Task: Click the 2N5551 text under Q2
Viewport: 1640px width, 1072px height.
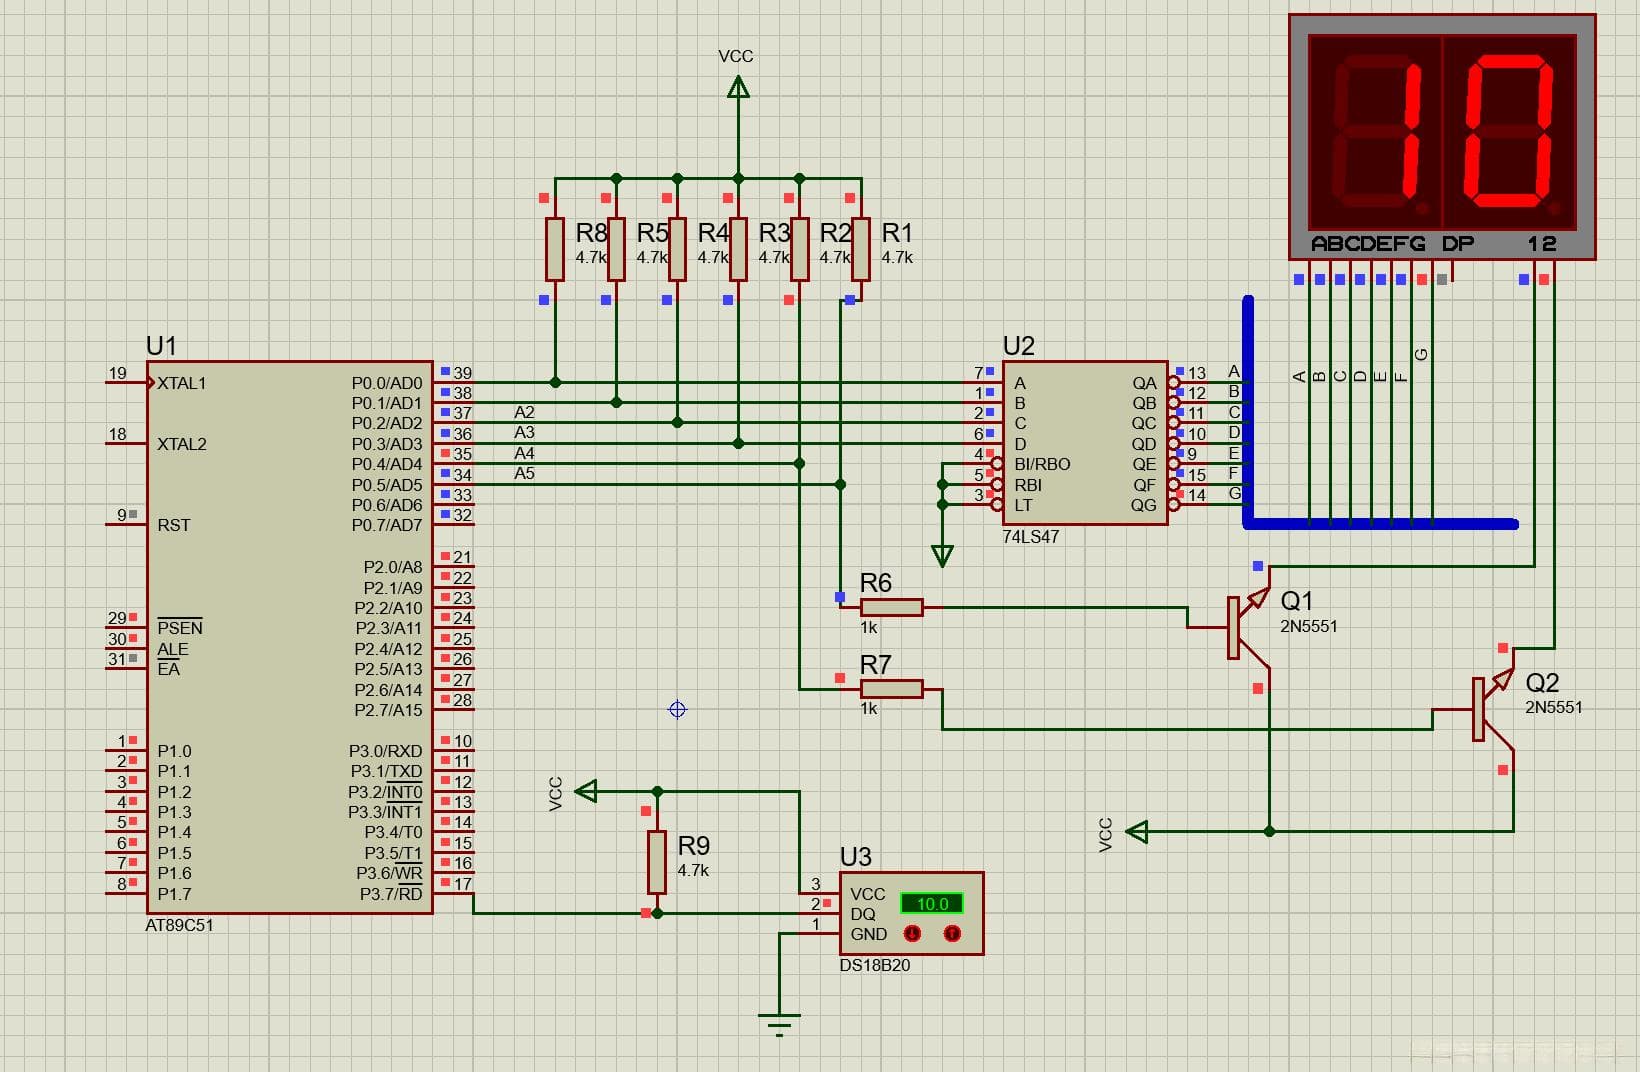Action: click(1554, 707)
